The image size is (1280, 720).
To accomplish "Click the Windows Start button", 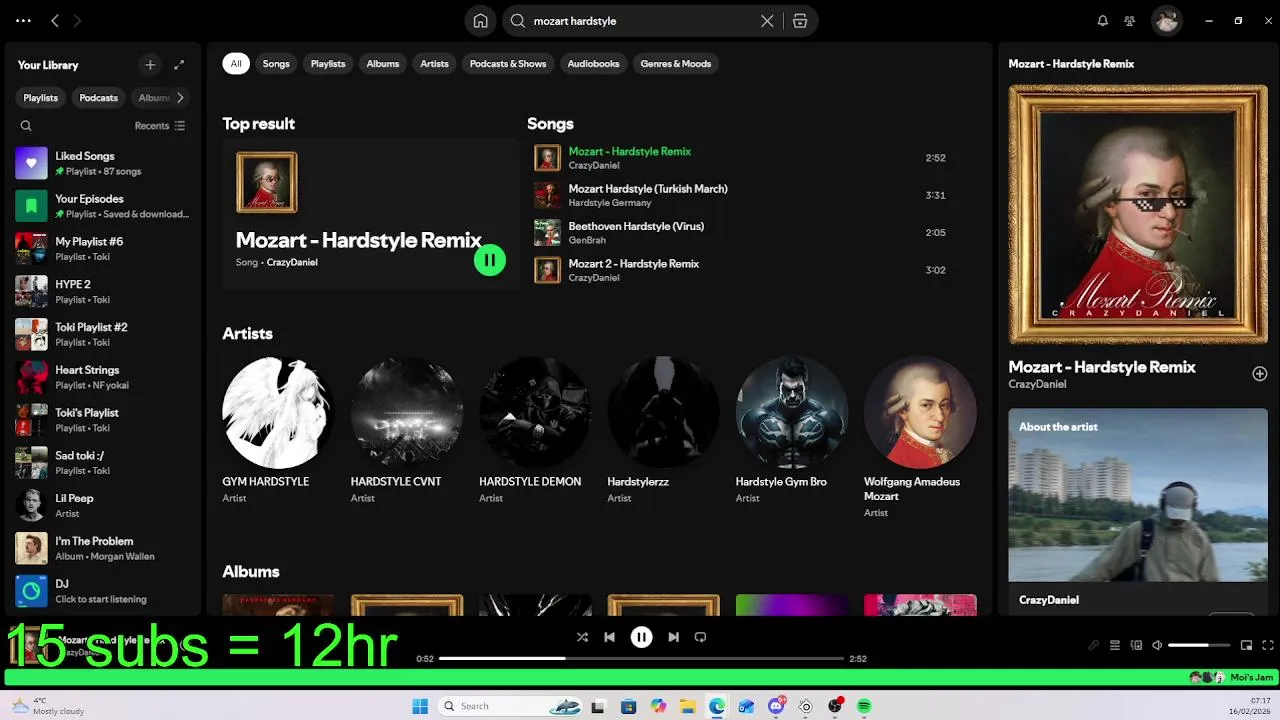I will pyautogui.click(x=420, y=706).
